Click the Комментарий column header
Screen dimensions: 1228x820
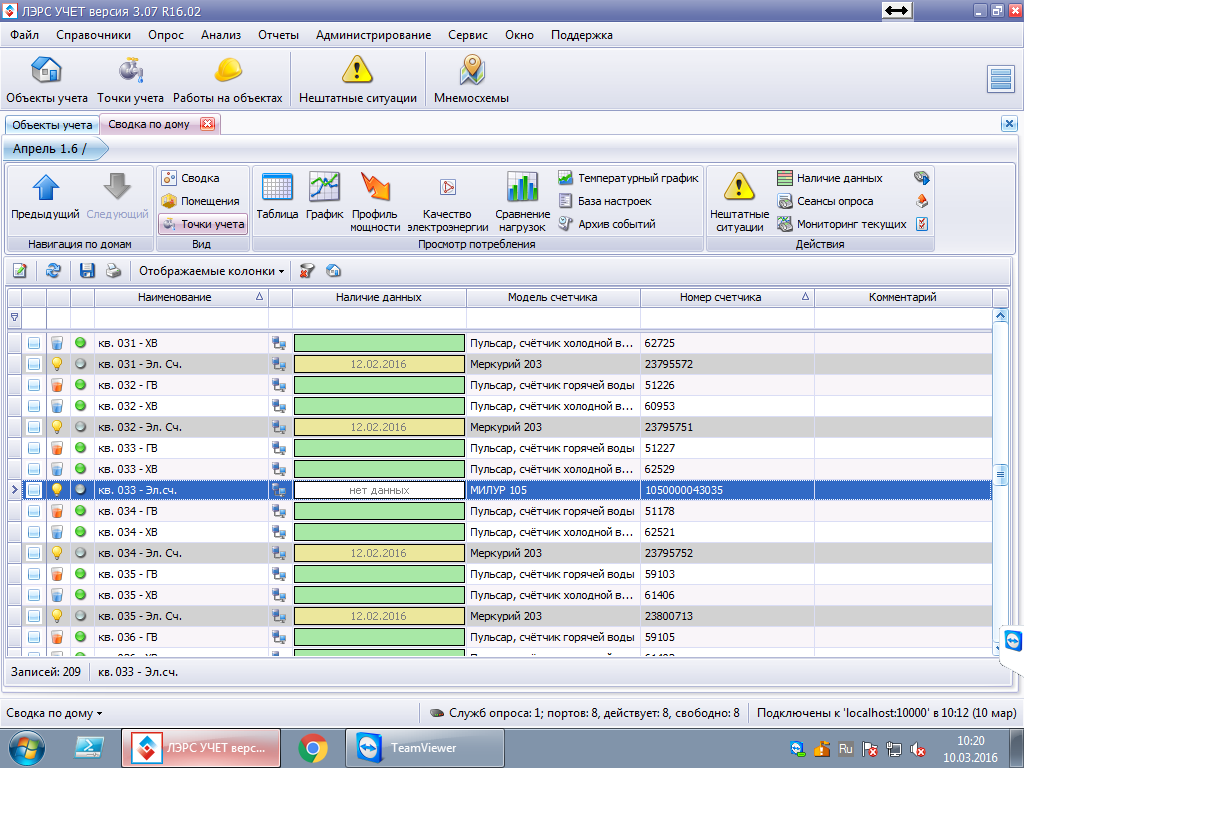click(903, 297)
